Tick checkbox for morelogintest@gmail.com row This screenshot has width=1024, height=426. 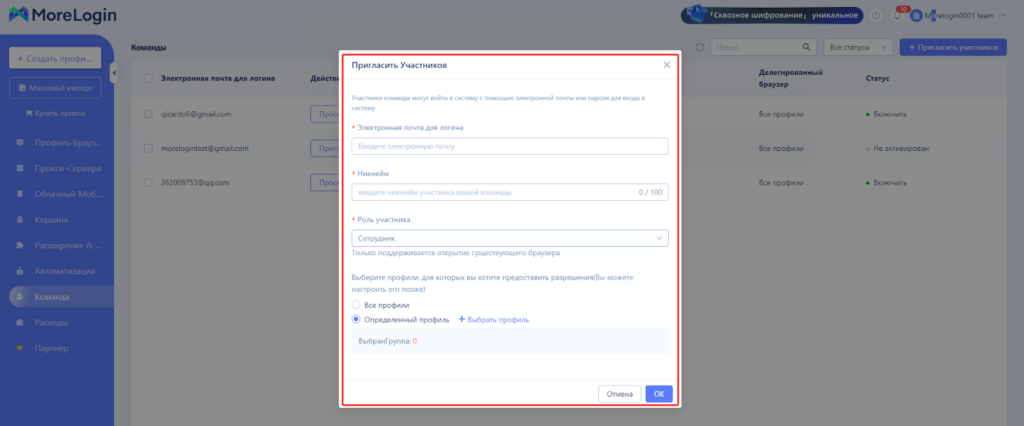(148, 148)
